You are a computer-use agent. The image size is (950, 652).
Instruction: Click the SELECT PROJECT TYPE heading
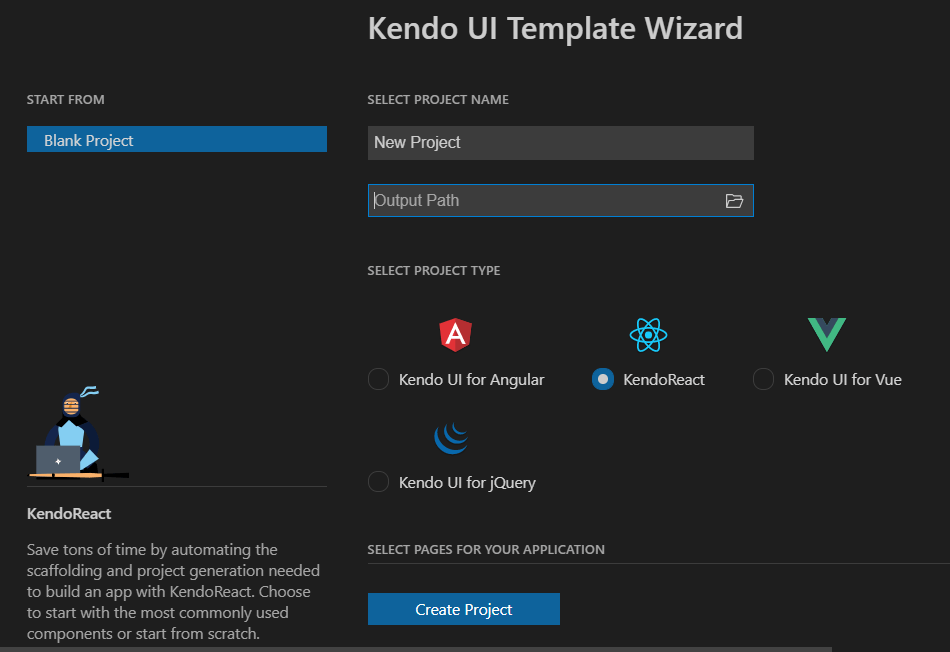tap(434, 271)
